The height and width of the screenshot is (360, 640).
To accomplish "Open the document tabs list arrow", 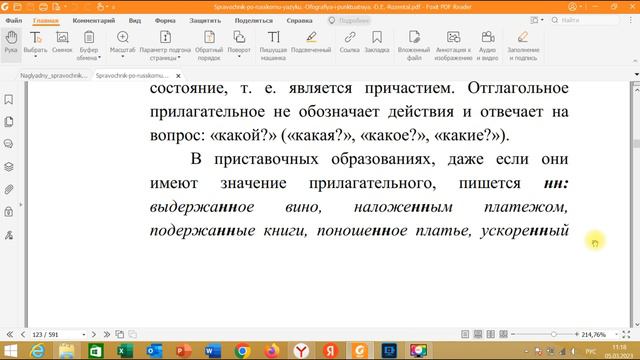I will 636,75.
